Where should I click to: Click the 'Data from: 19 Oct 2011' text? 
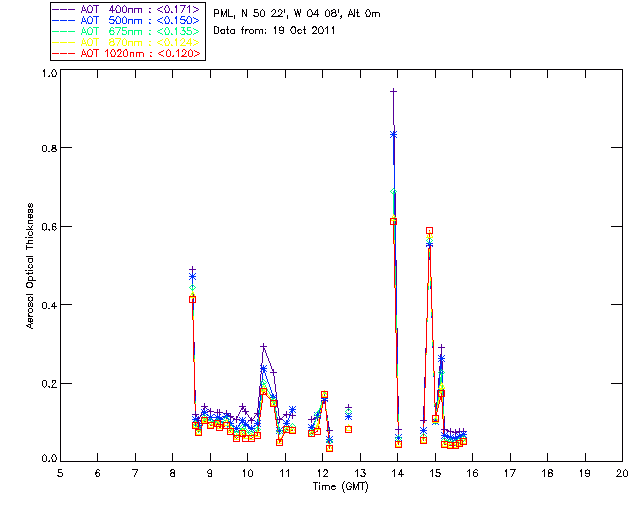click(274, 31)
